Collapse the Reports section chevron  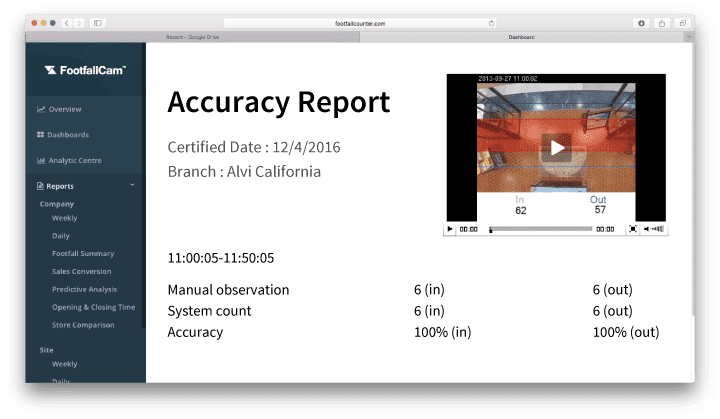click(x=132, y=185)
